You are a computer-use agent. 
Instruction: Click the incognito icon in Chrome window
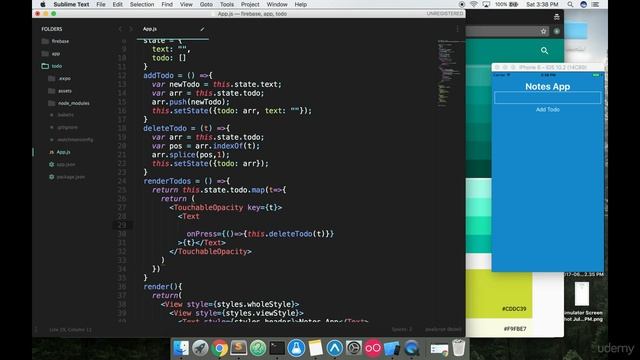click(x=556, y=17)
